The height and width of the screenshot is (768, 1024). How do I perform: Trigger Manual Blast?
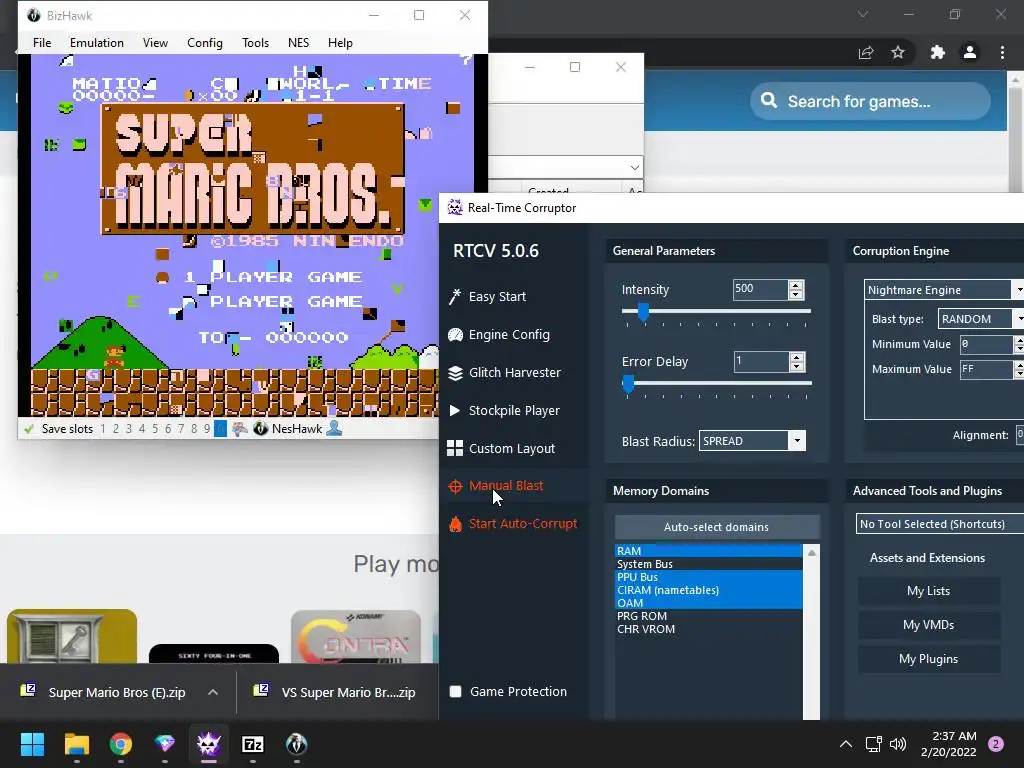[496, 486]
